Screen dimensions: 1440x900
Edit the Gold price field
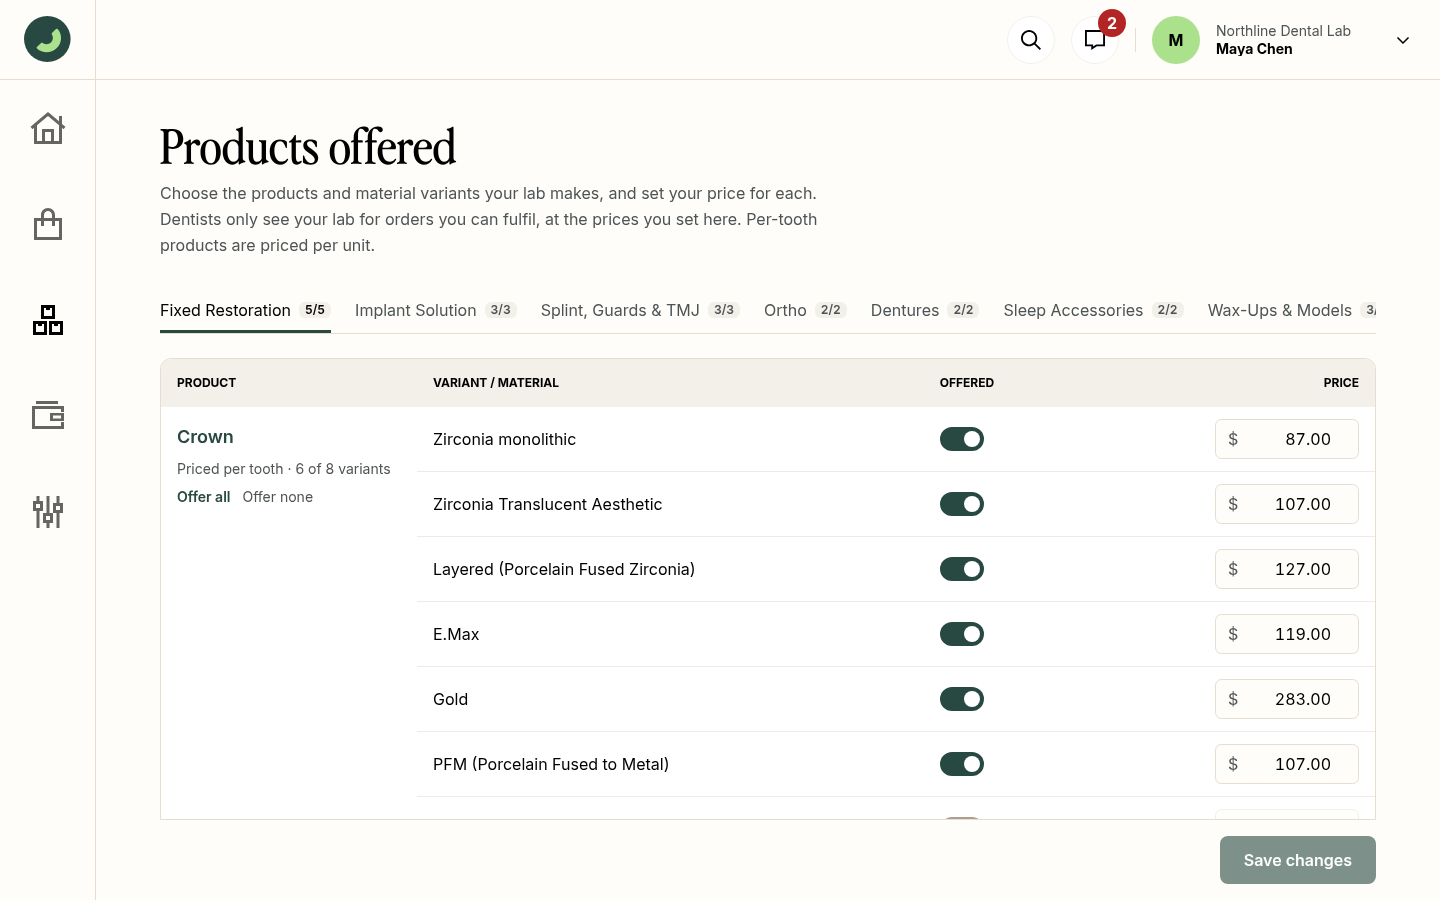(x=1287, y=699)
